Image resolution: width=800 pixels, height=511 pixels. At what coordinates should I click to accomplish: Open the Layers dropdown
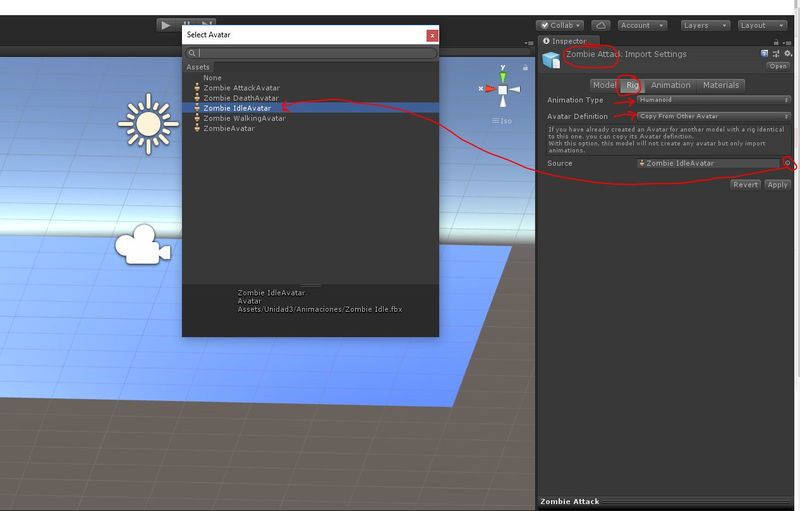tap(706, 25)
